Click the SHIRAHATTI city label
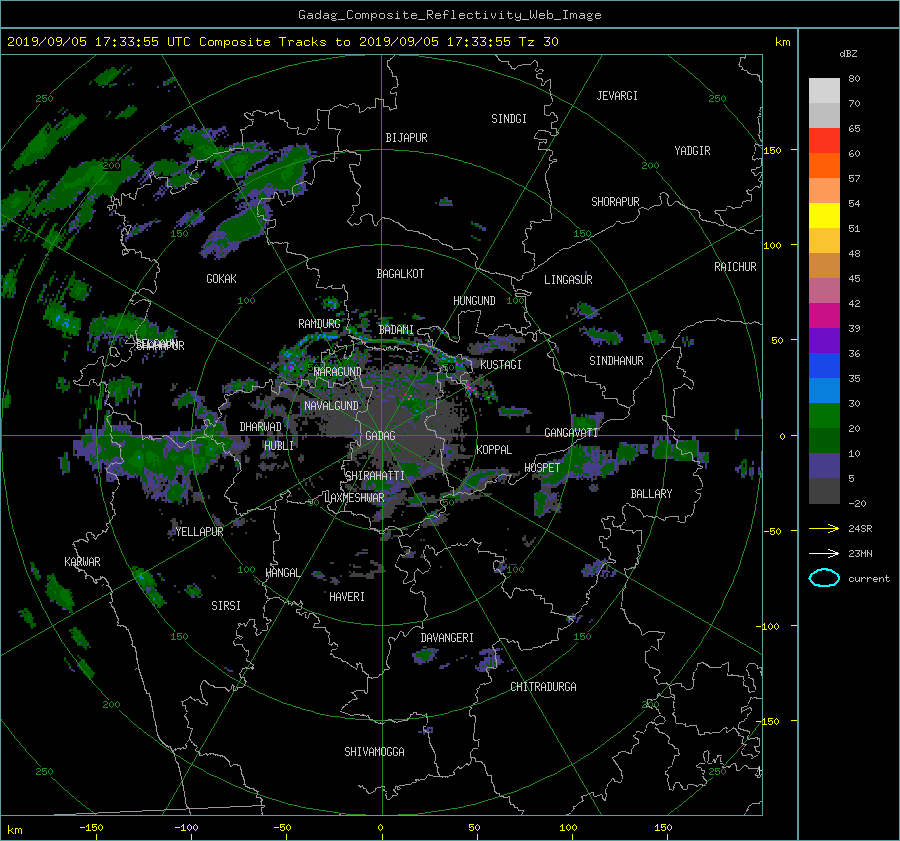This screenshot has width=900, height=841. [375, 476]
